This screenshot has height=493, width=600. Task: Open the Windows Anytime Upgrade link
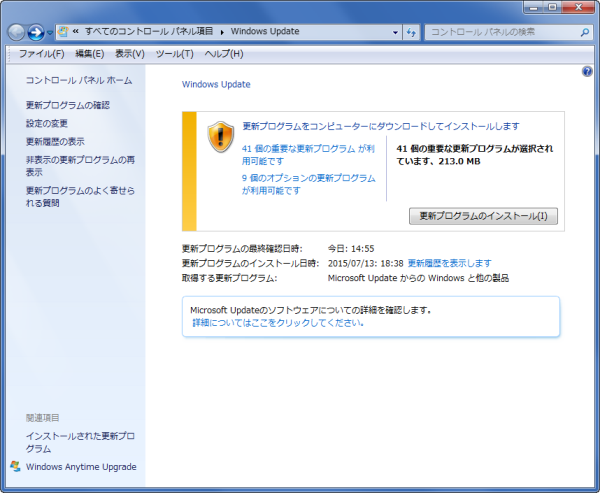point(81,467)
